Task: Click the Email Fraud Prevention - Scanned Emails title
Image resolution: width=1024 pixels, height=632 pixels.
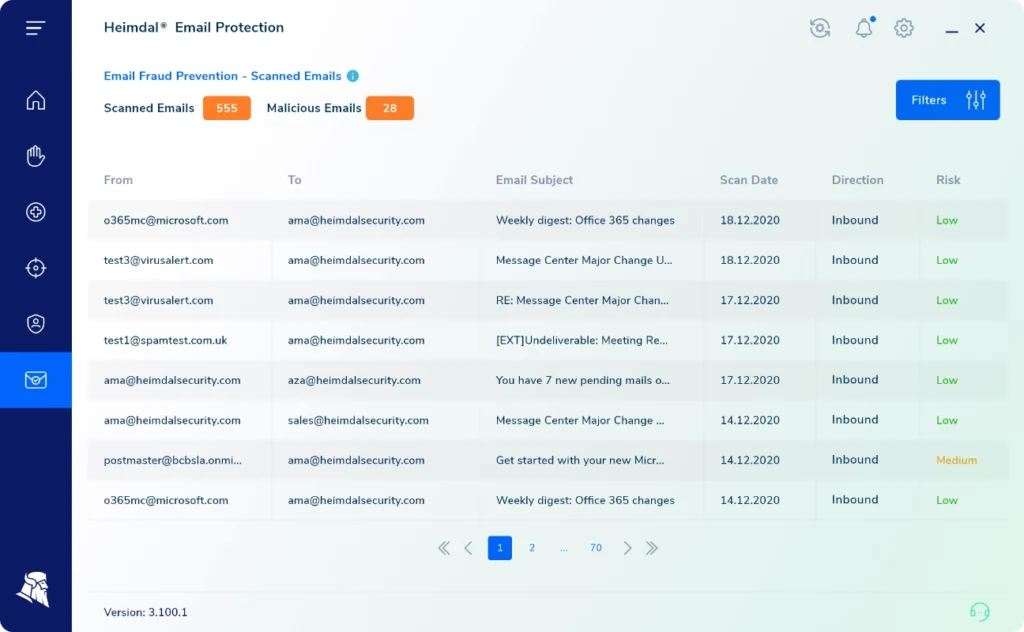Action: (x=222, y=76)
